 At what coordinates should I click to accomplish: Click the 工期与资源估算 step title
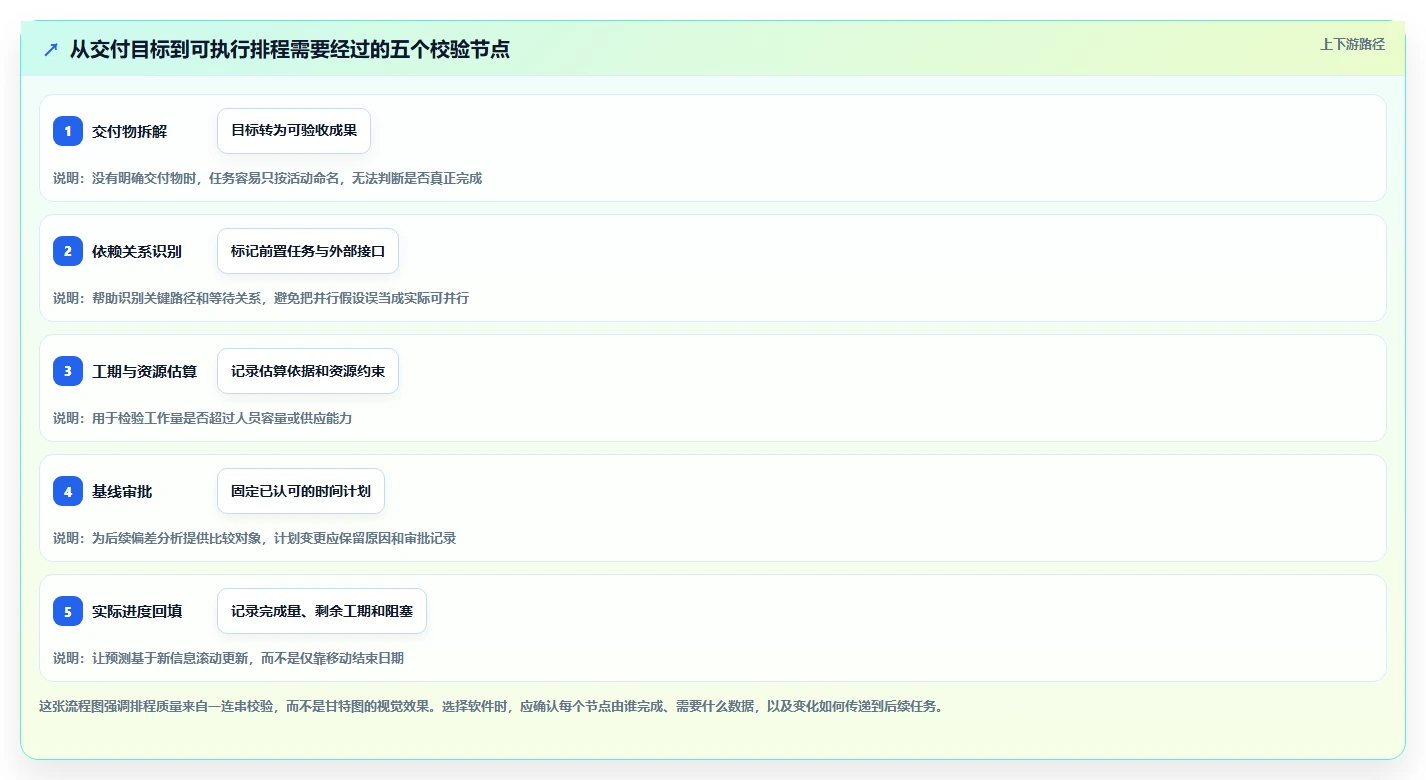(x=144, y=371)
